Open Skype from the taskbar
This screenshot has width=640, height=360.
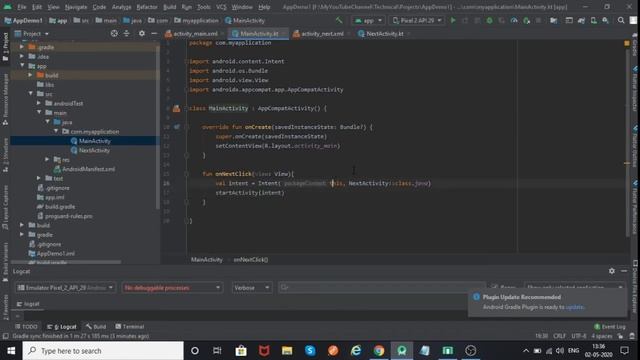(310, 351)
